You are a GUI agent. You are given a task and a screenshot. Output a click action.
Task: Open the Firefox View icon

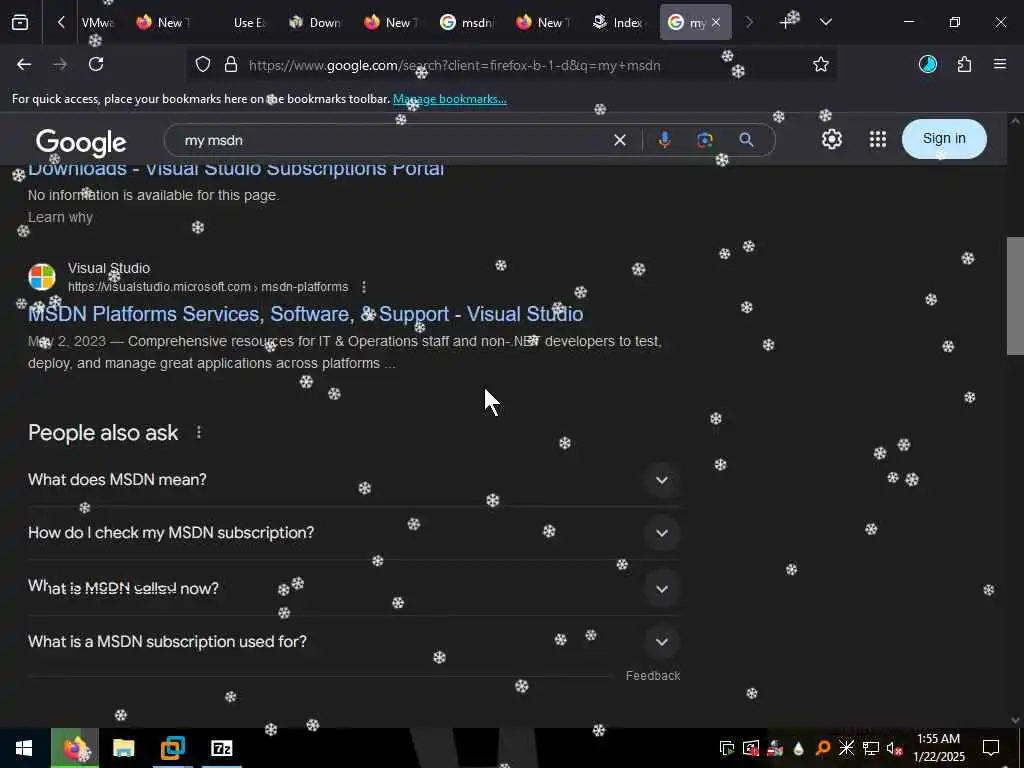tap(20, 23)
